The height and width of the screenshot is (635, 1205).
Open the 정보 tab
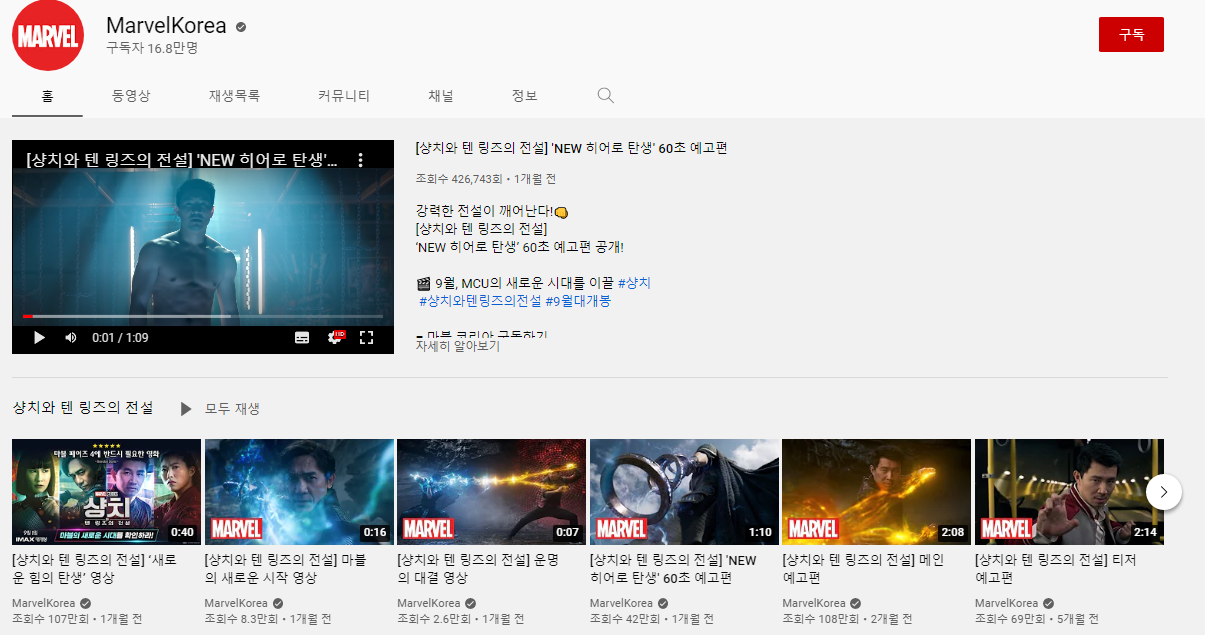(x=525, y=96)
